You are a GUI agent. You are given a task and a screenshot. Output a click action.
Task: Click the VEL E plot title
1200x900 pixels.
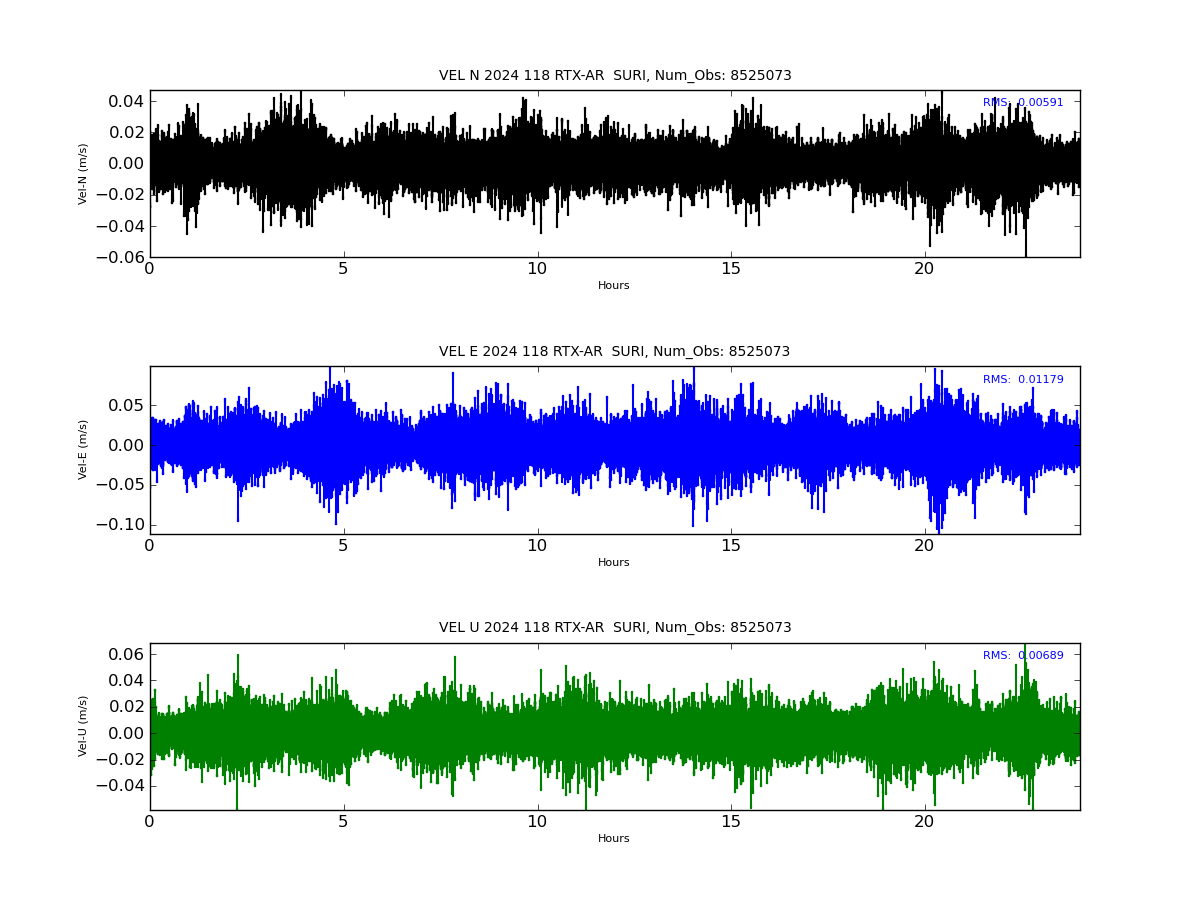coord(615,352)
